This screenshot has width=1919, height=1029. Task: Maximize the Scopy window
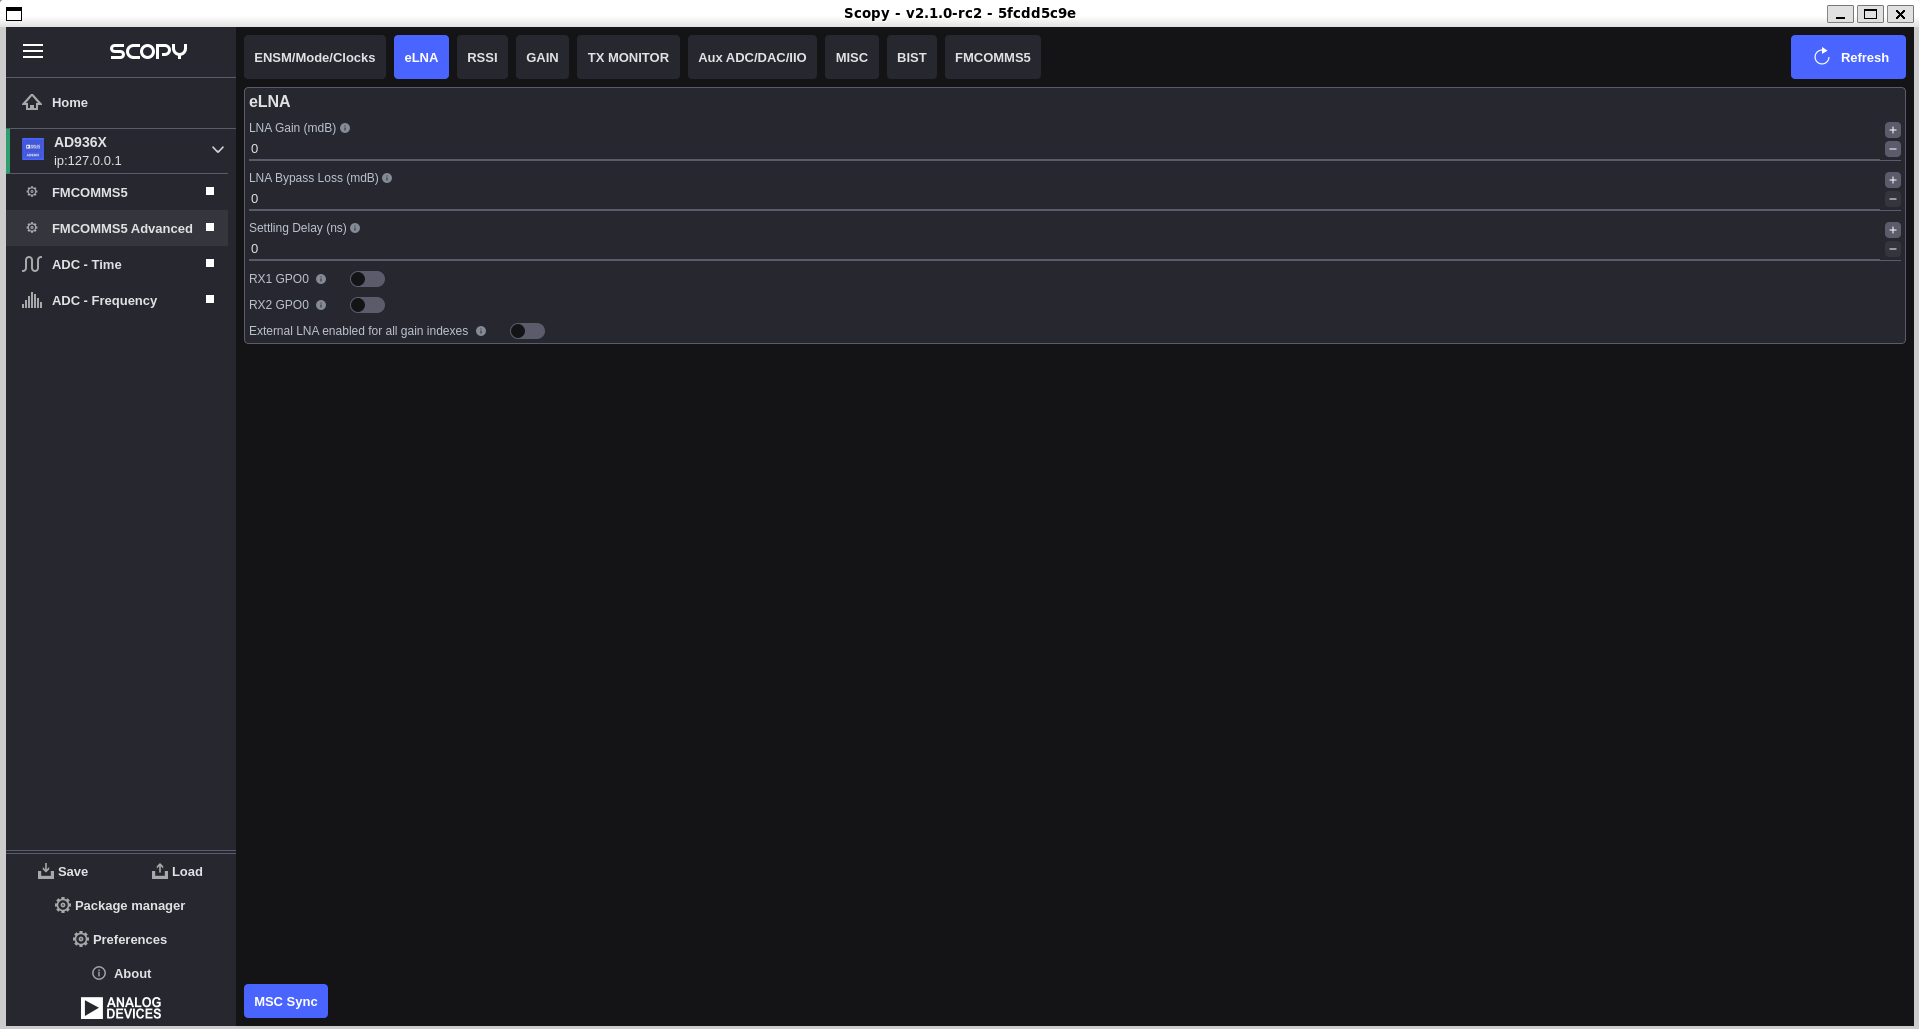point(1870,13)
